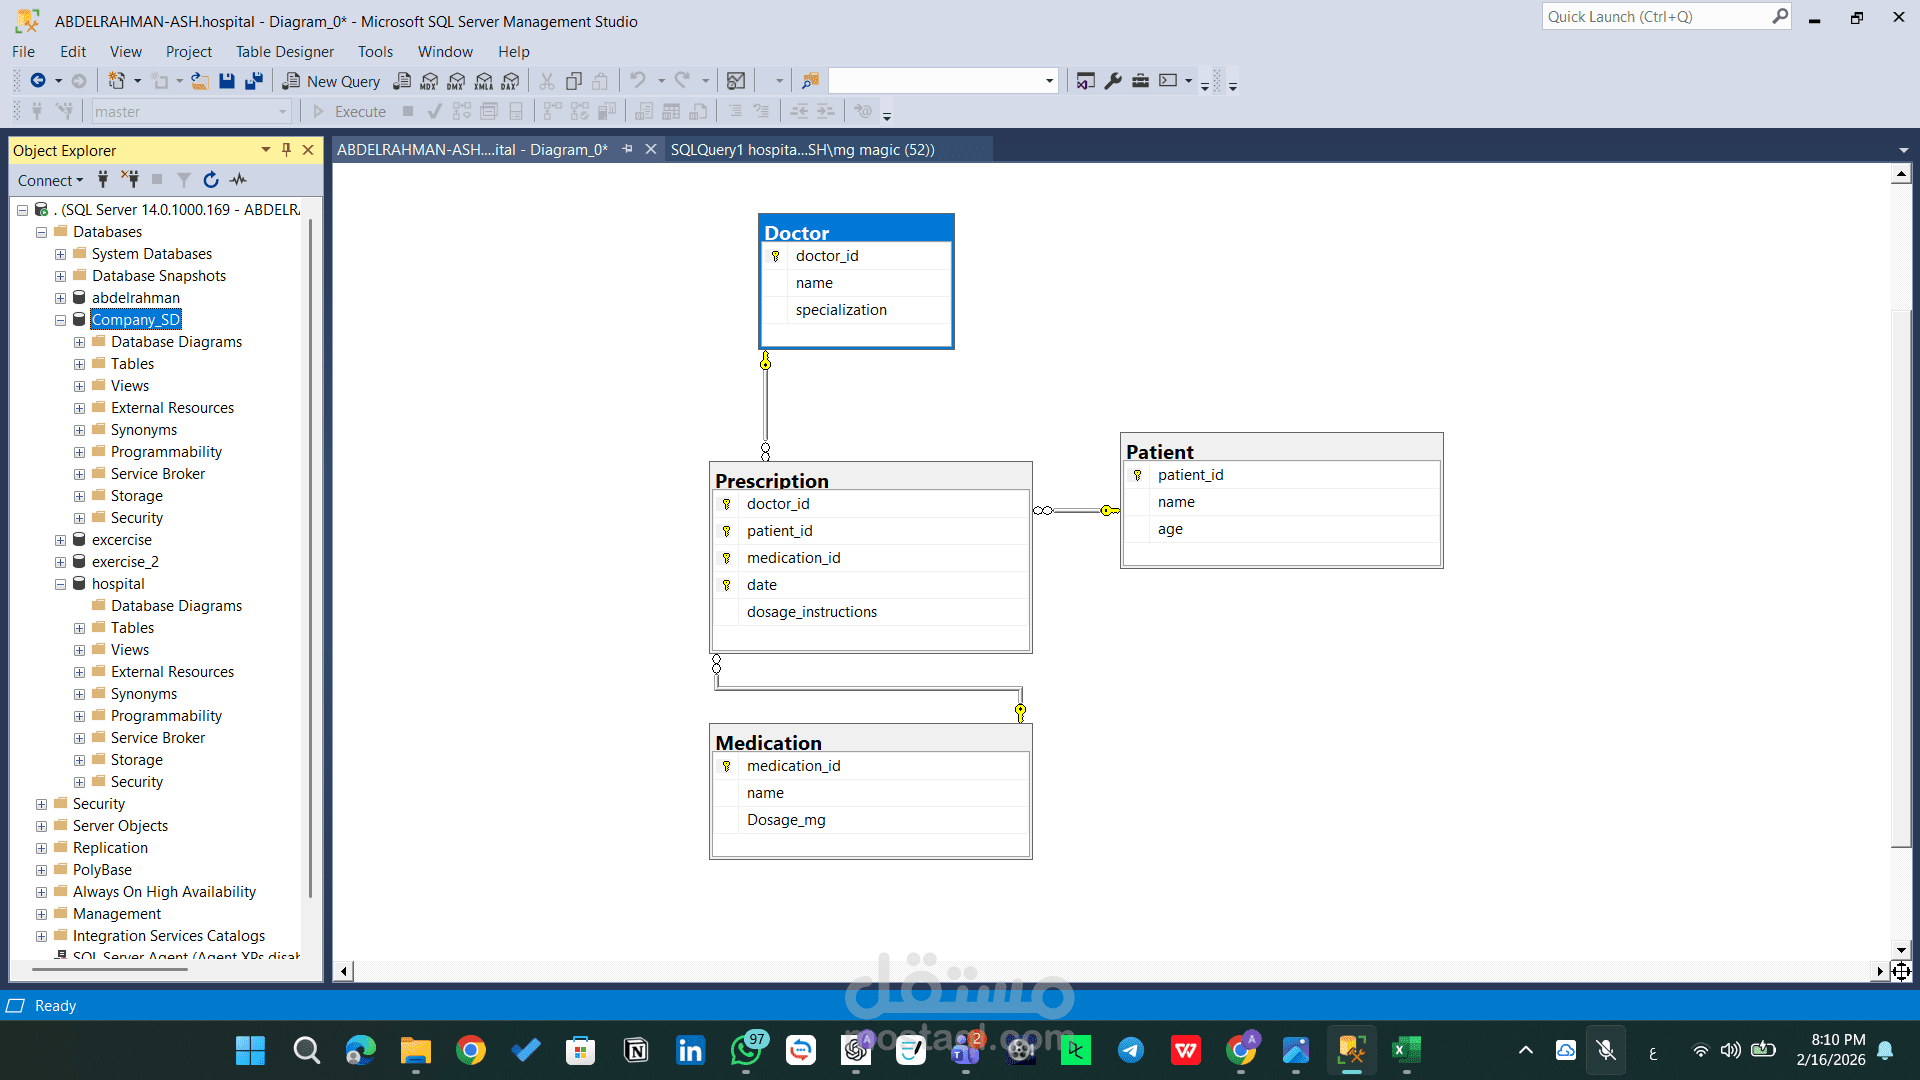Select the Undo icon in the toolbar

click(x=637, y=81)
